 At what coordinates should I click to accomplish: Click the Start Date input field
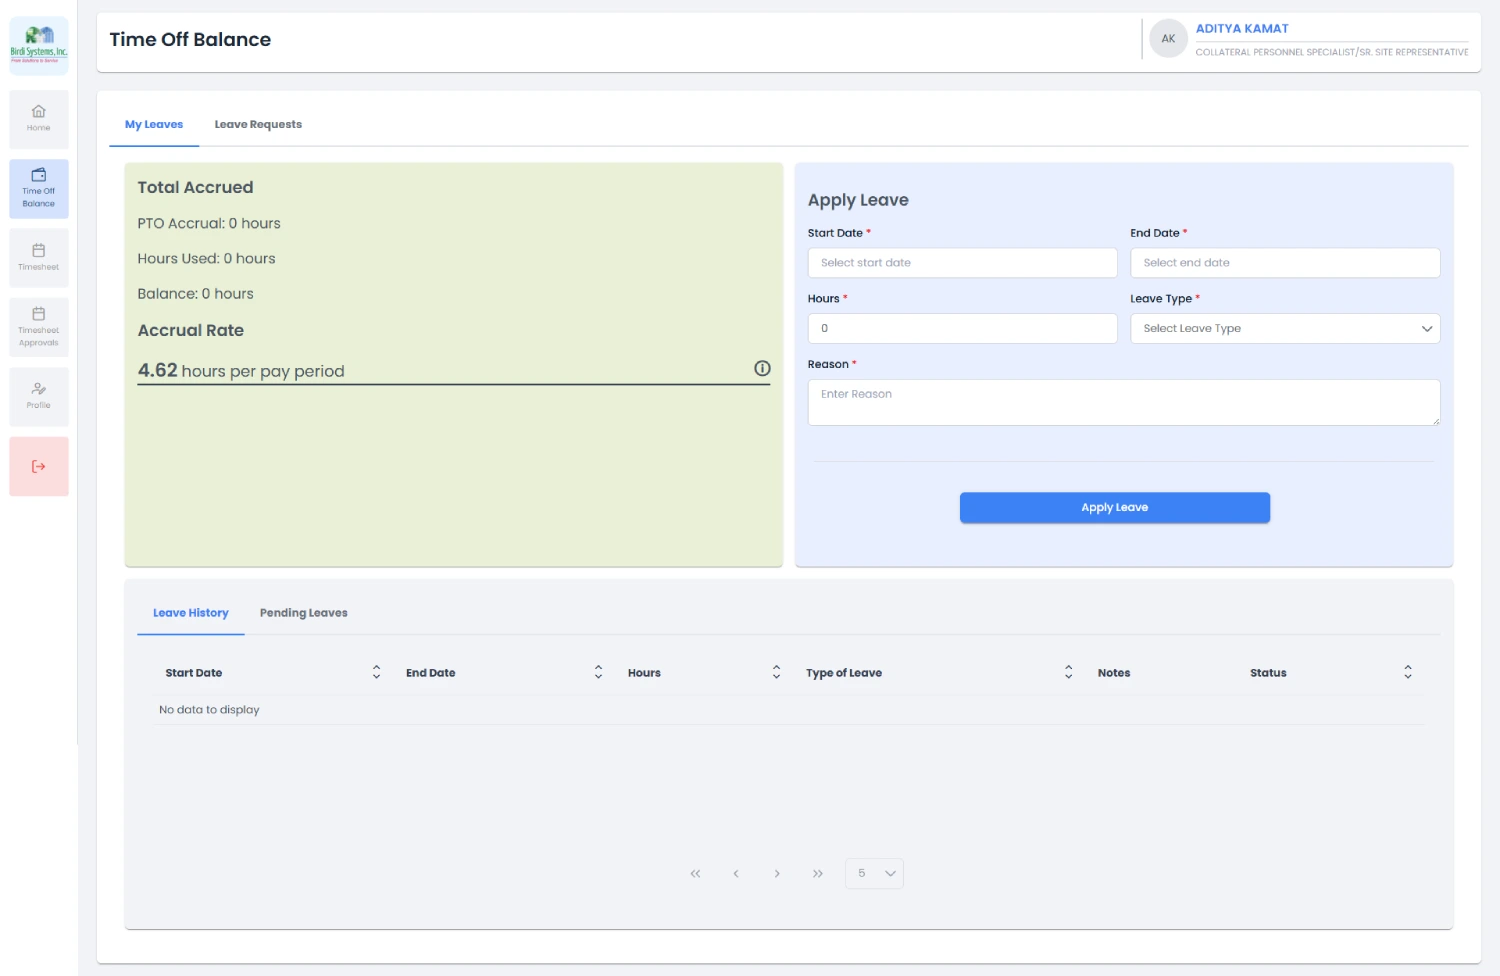(x=962, y=263)
